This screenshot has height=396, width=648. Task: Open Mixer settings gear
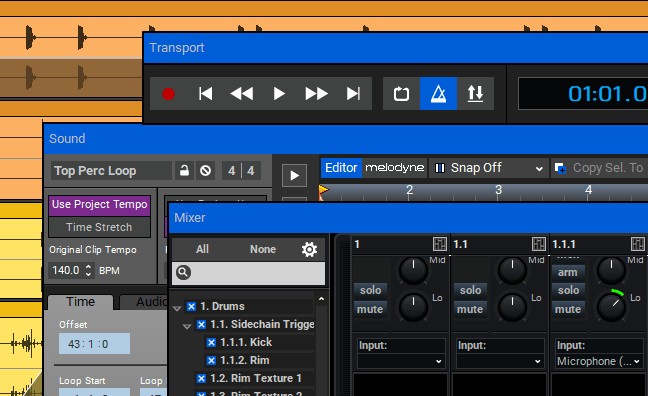tap(309, 249)
